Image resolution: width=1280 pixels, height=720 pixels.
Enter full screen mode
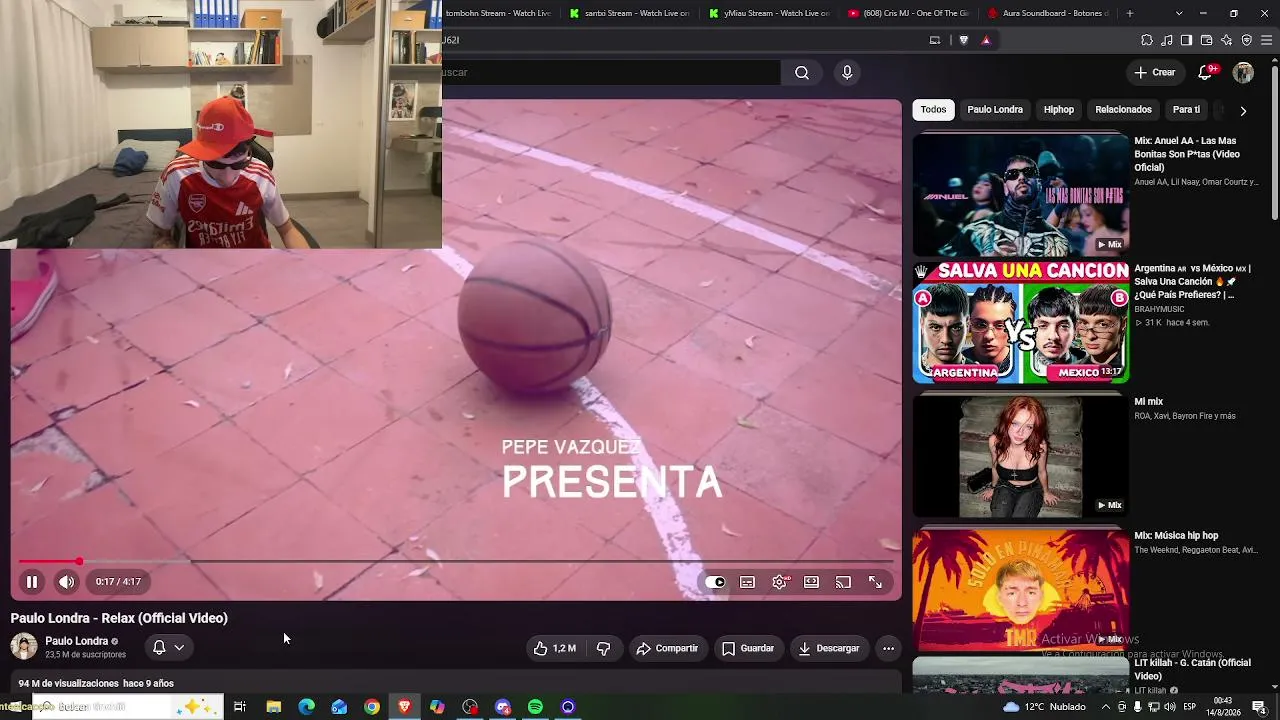[875, 582]
